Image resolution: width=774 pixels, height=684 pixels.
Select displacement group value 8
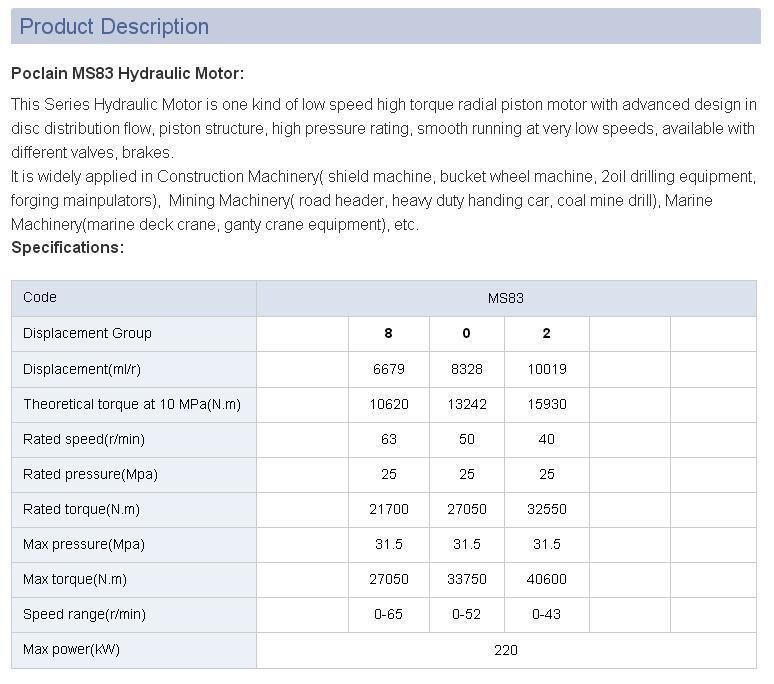(388, 333)
